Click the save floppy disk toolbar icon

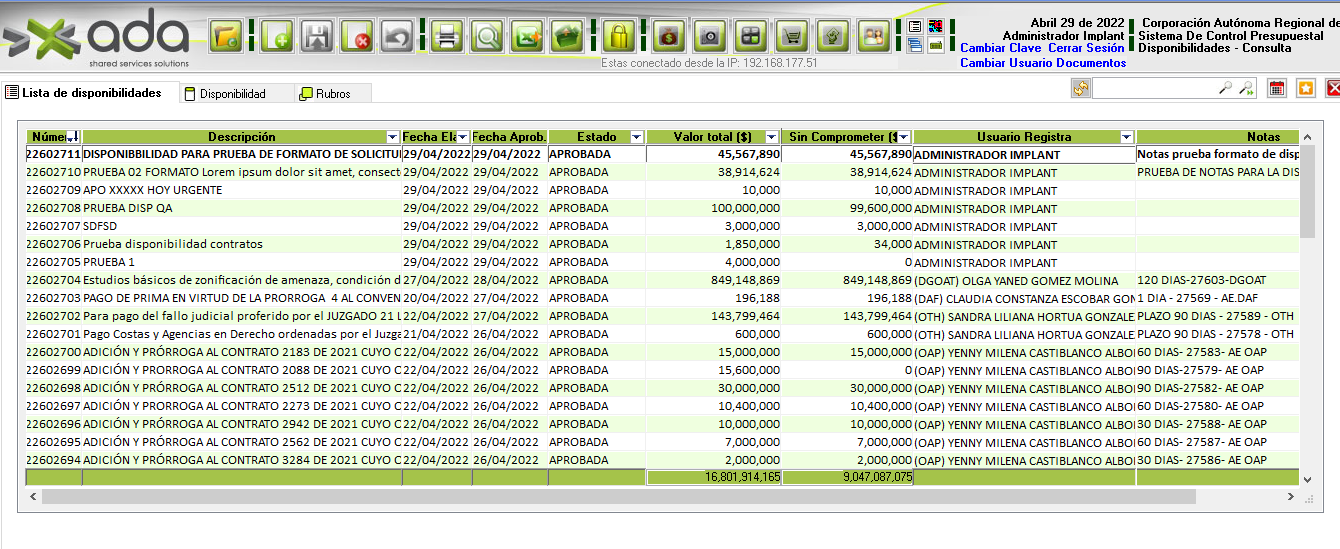(318, 37)
